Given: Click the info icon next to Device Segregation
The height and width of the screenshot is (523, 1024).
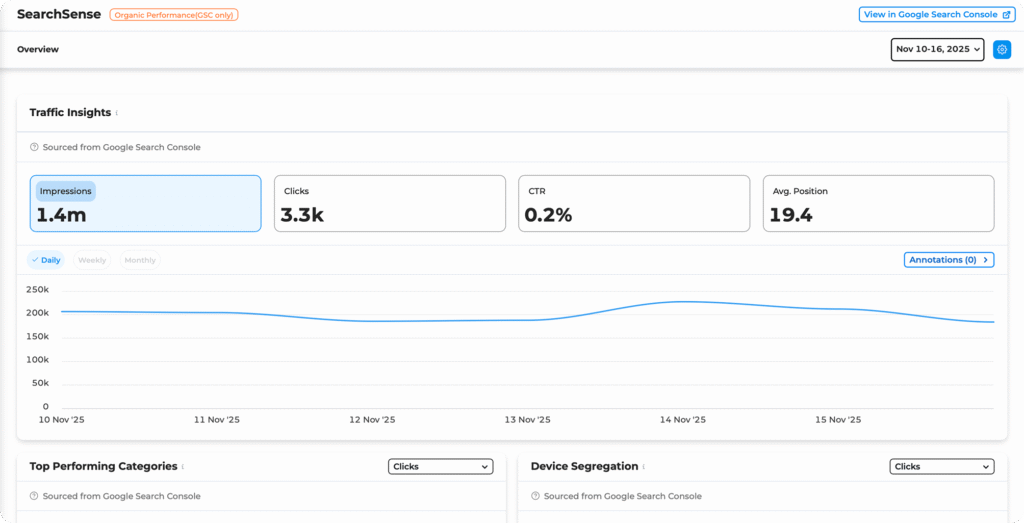Looking at the screenshot, I should coord(644,467).
